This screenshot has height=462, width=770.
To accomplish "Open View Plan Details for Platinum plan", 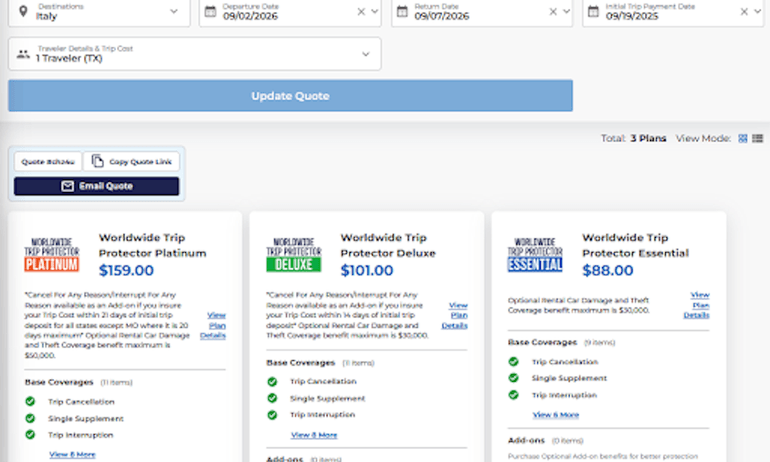I will [x=214, y=325].
